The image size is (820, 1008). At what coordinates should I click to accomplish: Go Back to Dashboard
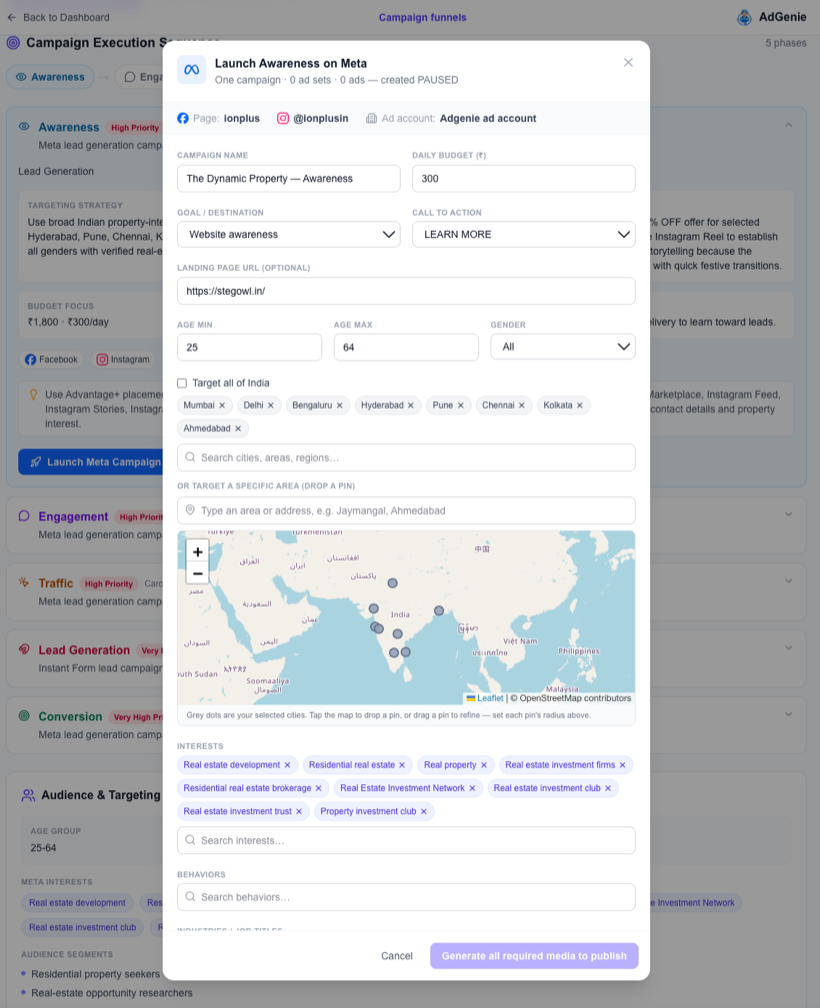tap(58, 17)
